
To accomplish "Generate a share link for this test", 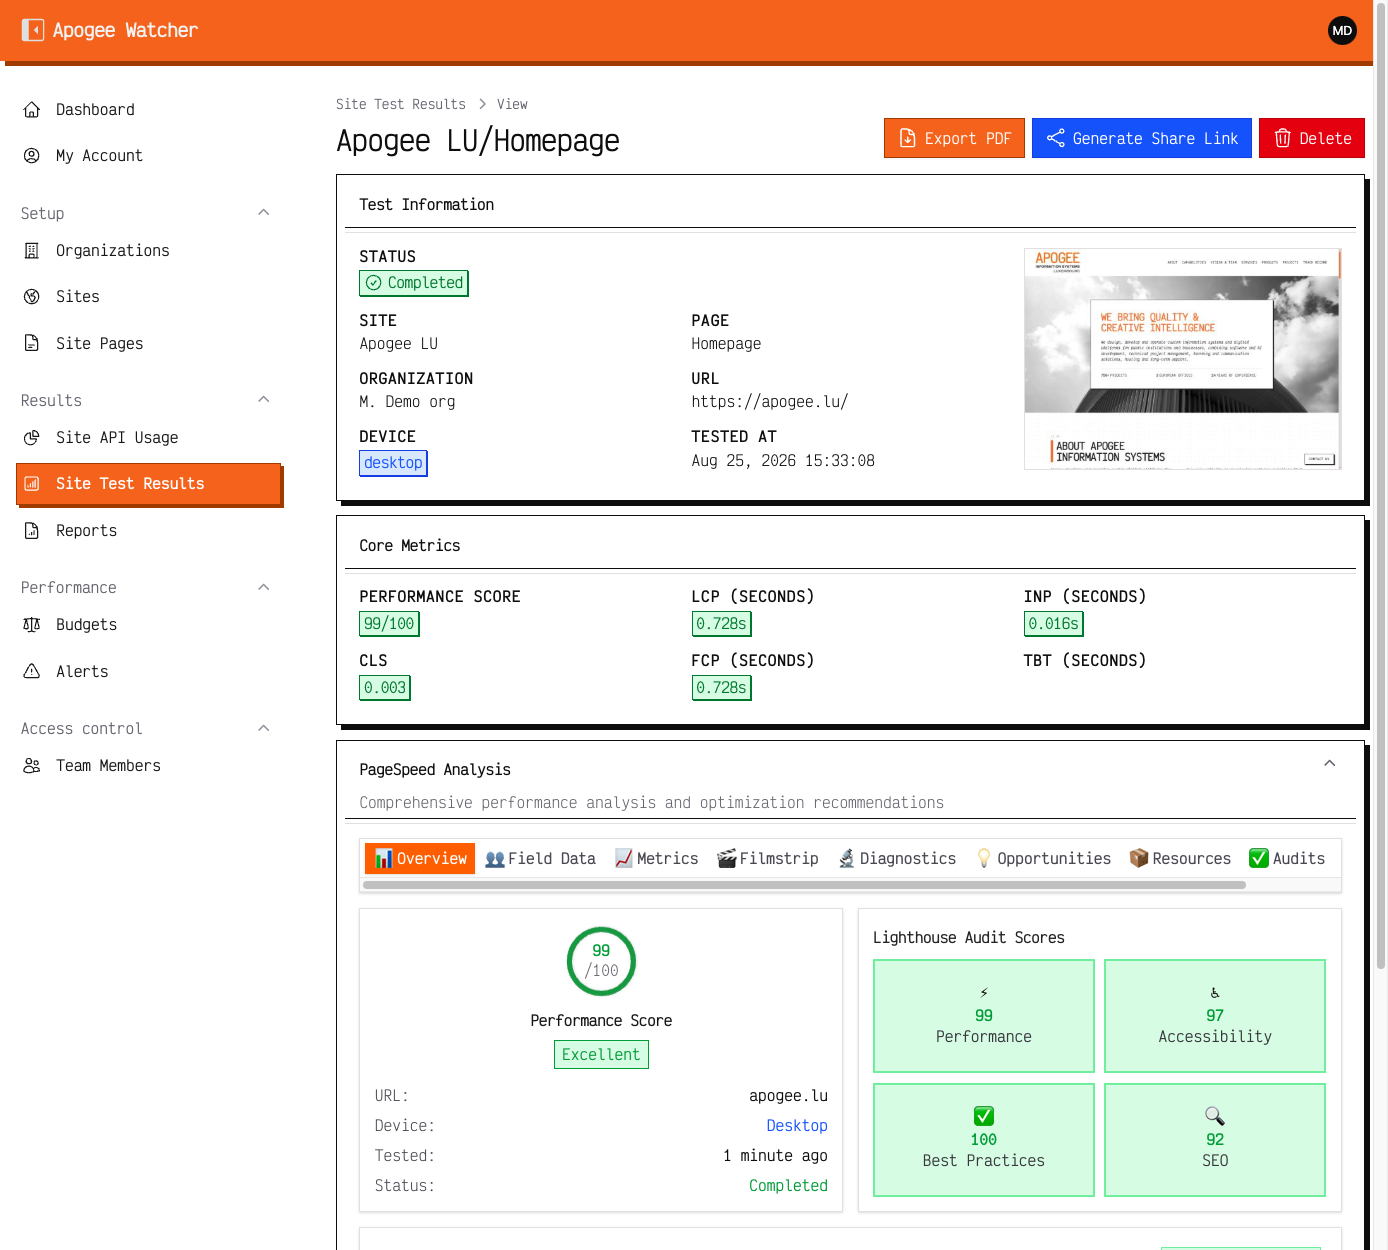I will 1142,138.
